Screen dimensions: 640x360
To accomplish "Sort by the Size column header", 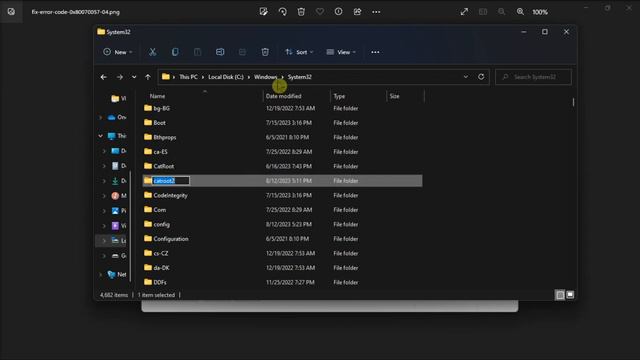I will tap(394, 96).
